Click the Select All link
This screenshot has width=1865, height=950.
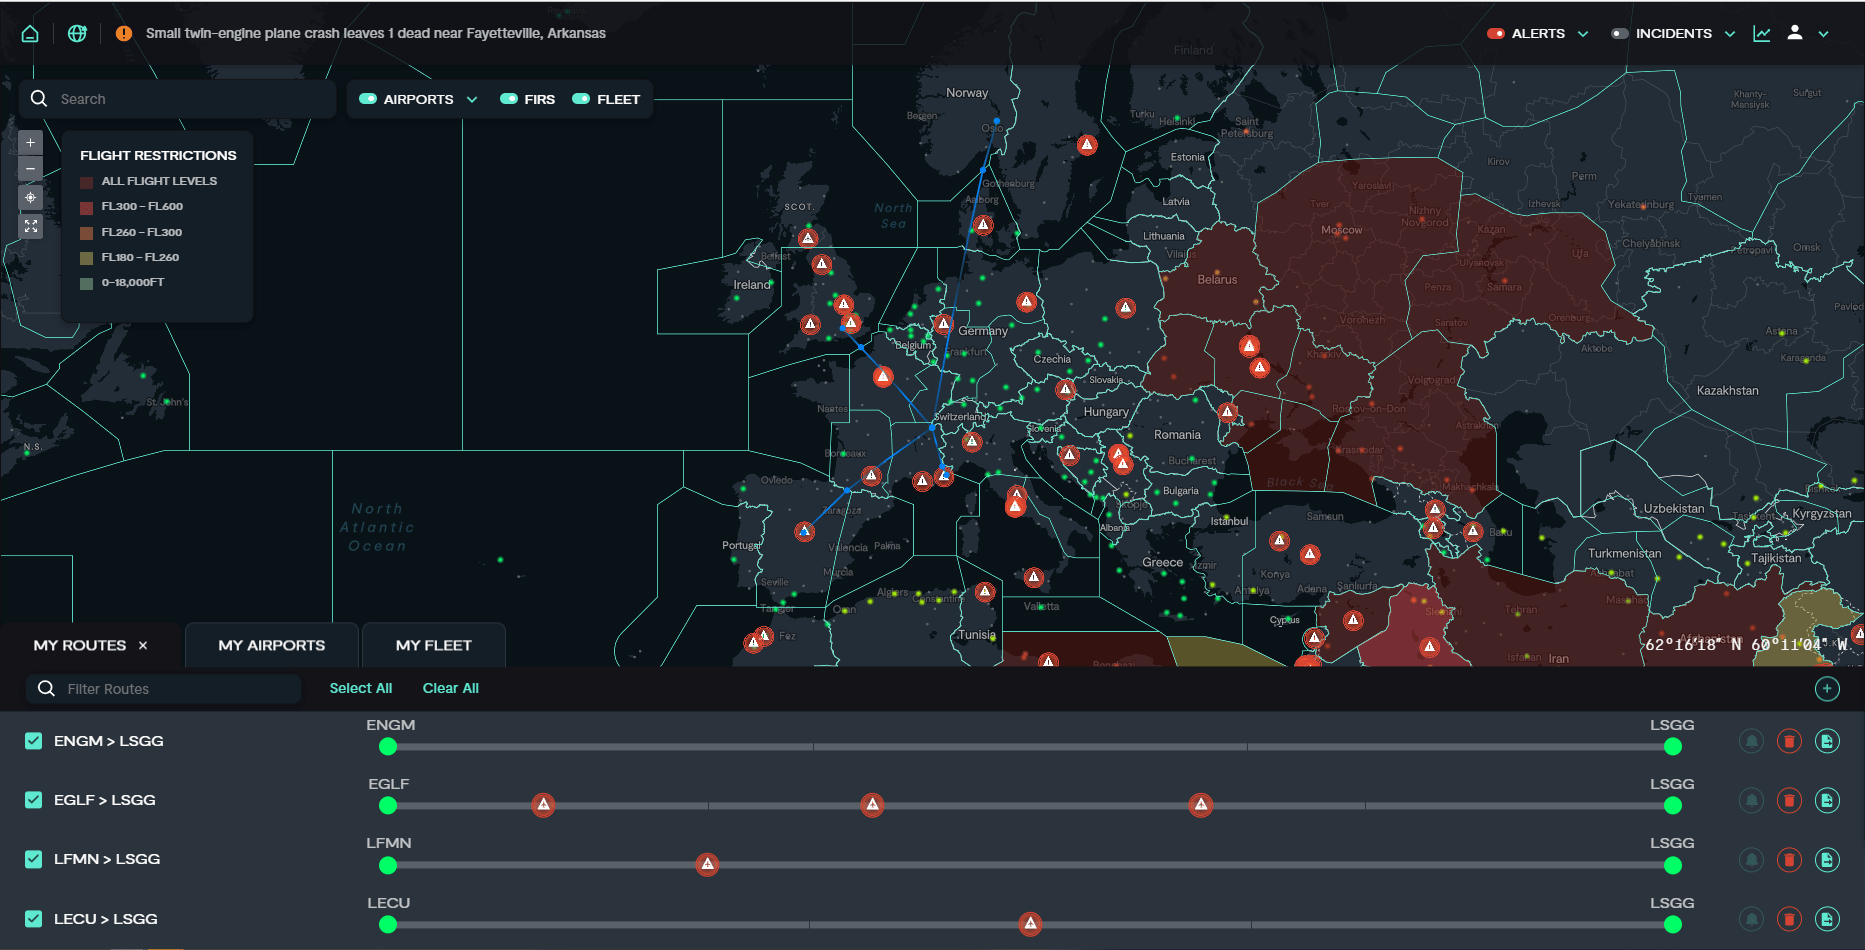(x=360, y=688)
